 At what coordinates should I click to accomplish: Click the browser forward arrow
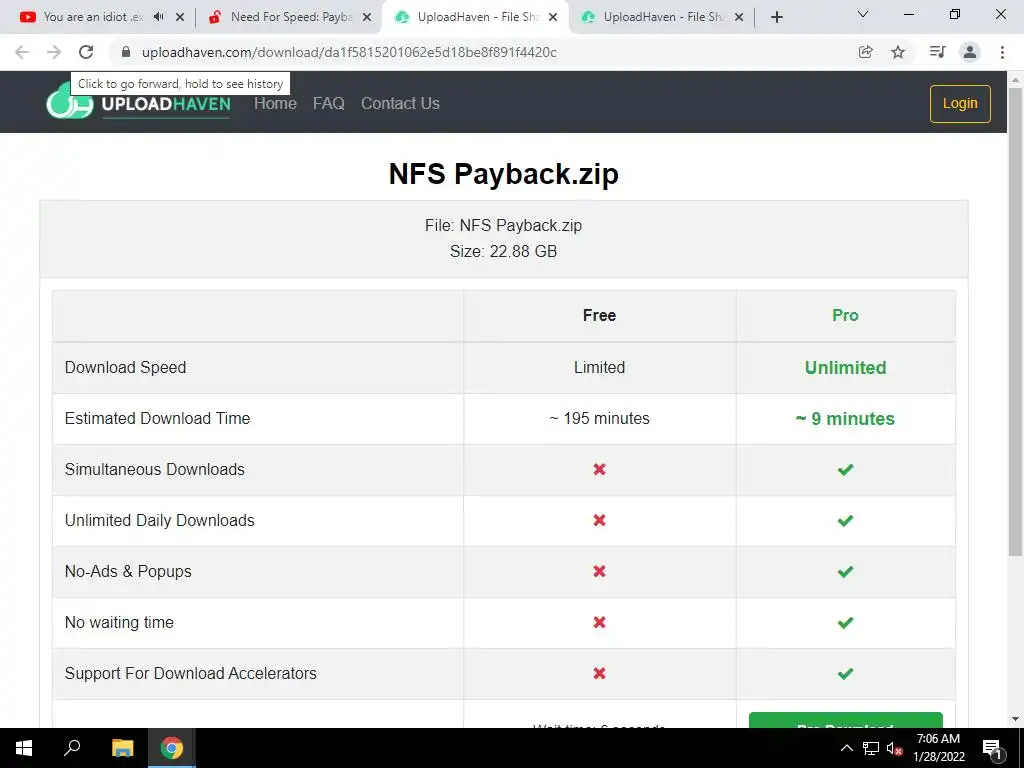tap(54, 52)
